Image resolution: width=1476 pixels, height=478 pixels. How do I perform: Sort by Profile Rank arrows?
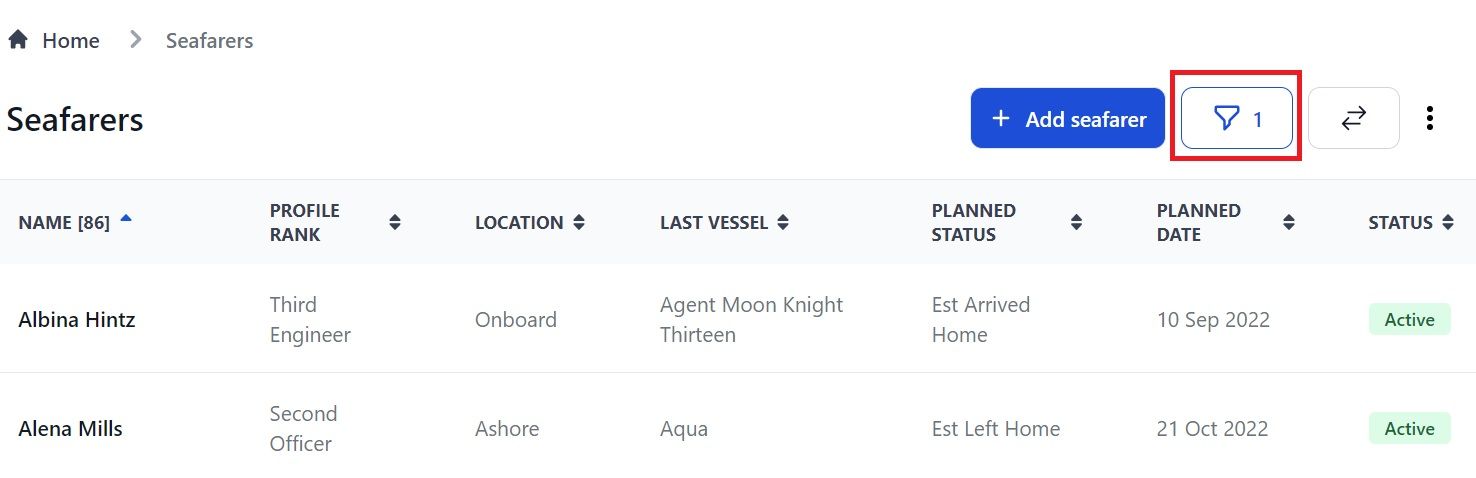tap(395, 223)
